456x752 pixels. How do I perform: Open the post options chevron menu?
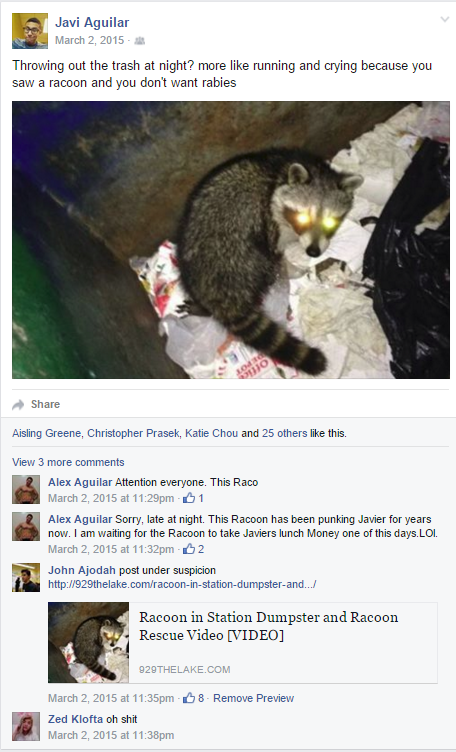(x=445, y=20)
